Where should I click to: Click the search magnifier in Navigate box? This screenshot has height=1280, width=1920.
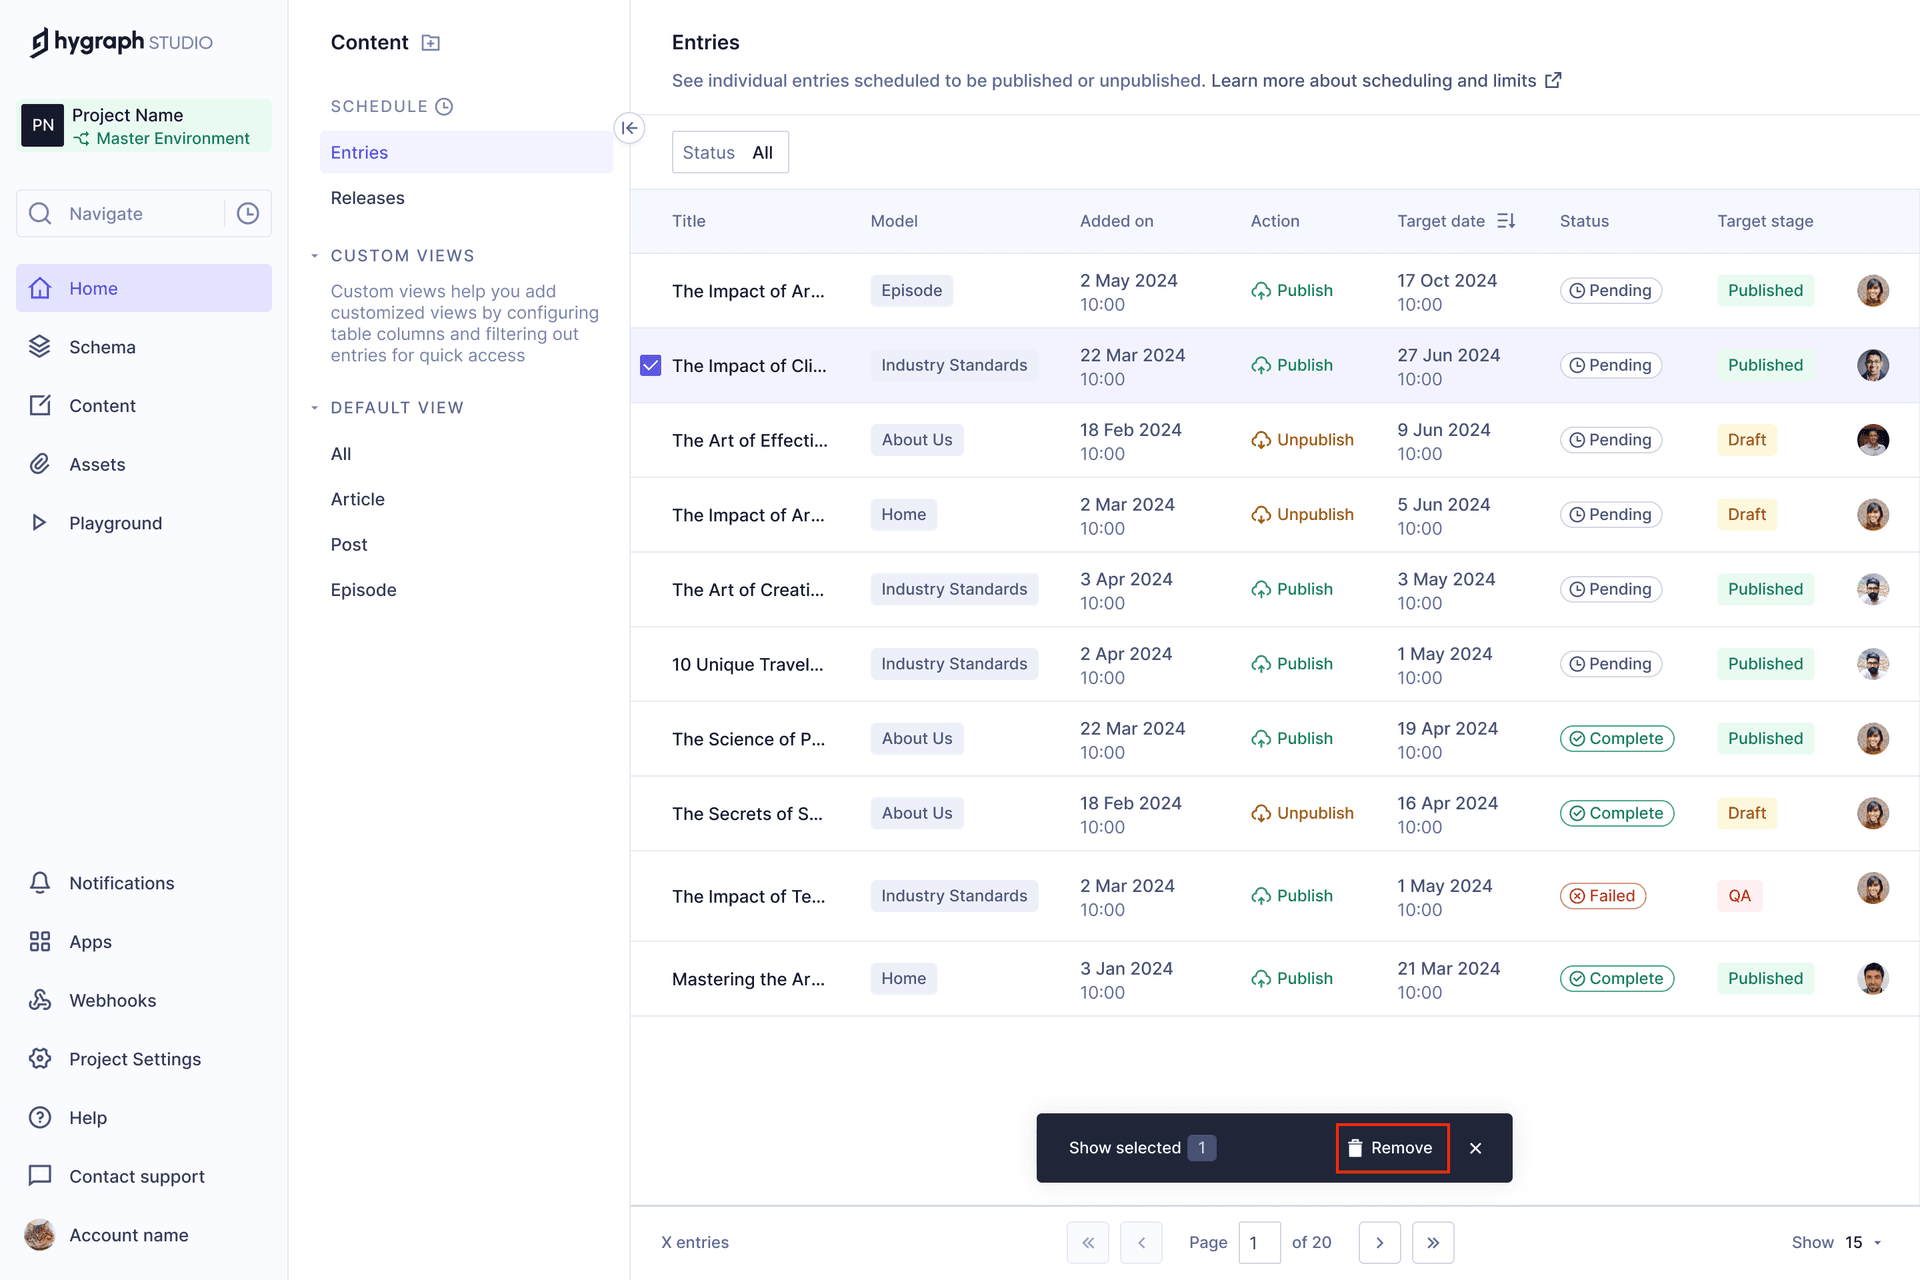pos(40,213)
